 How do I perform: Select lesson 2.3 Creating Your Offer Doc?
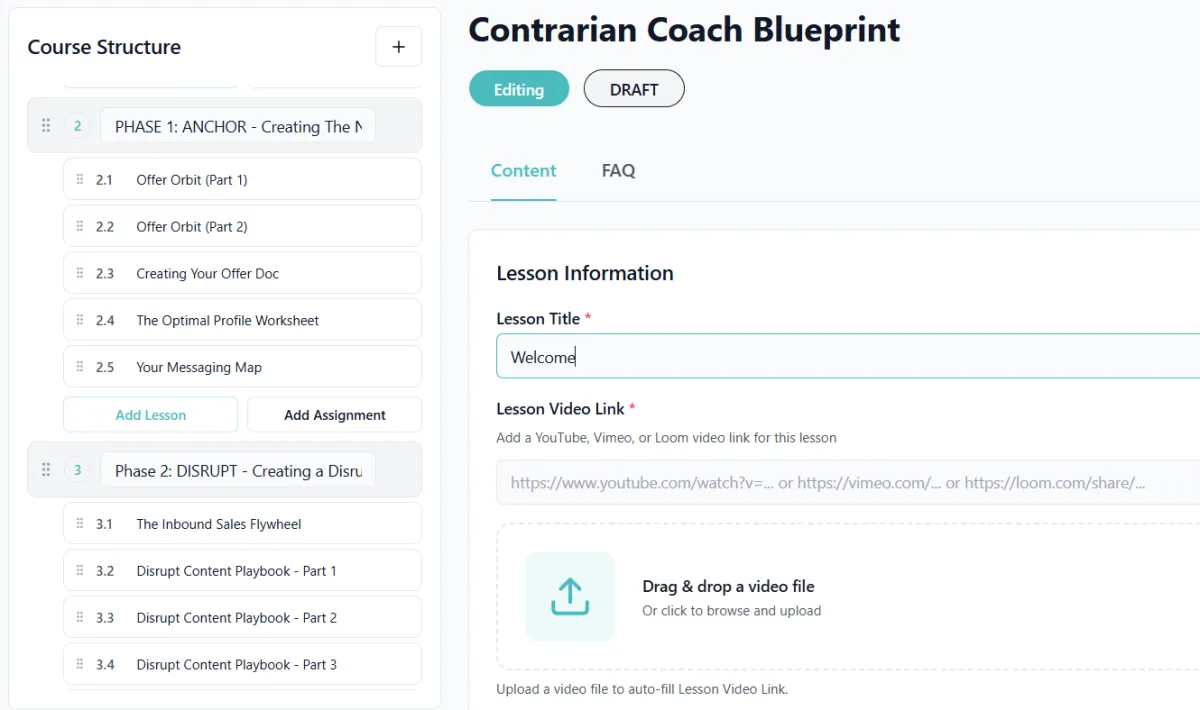point(242,274)
